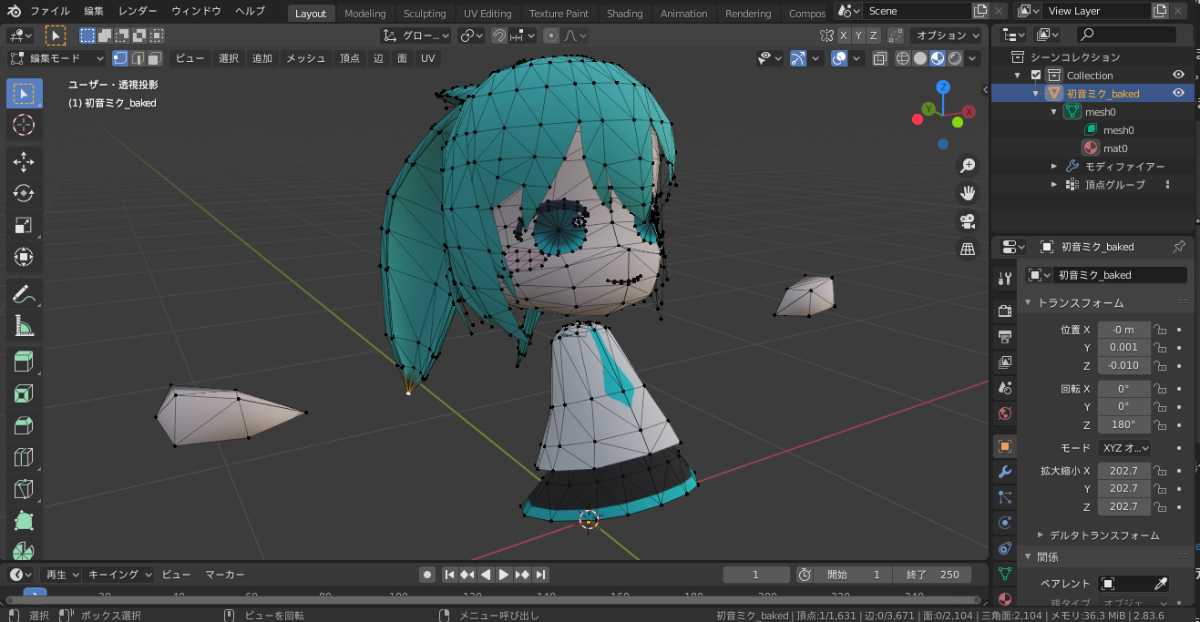Hide 初音ミク_baked with eye icon
Viewport: 1200px width, 622px height.
(x=1178, y=93)
